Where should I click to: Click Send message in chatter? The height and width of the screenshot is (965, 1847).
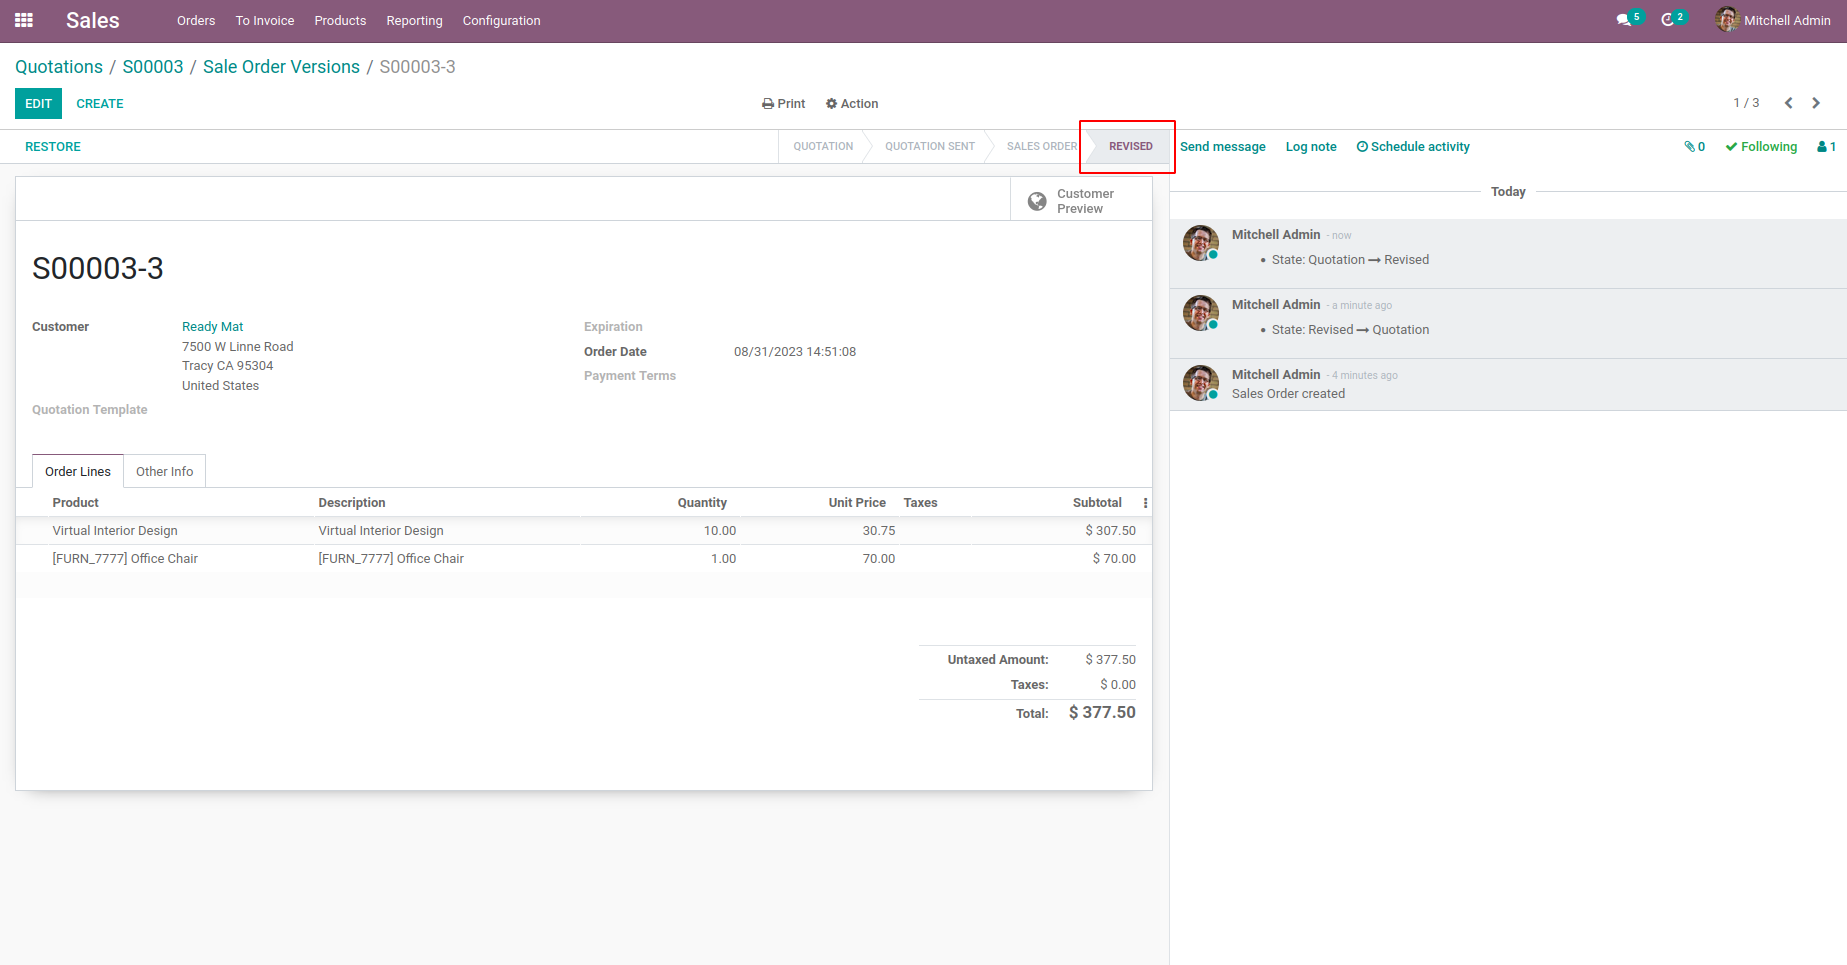(x=1223, y=147)
